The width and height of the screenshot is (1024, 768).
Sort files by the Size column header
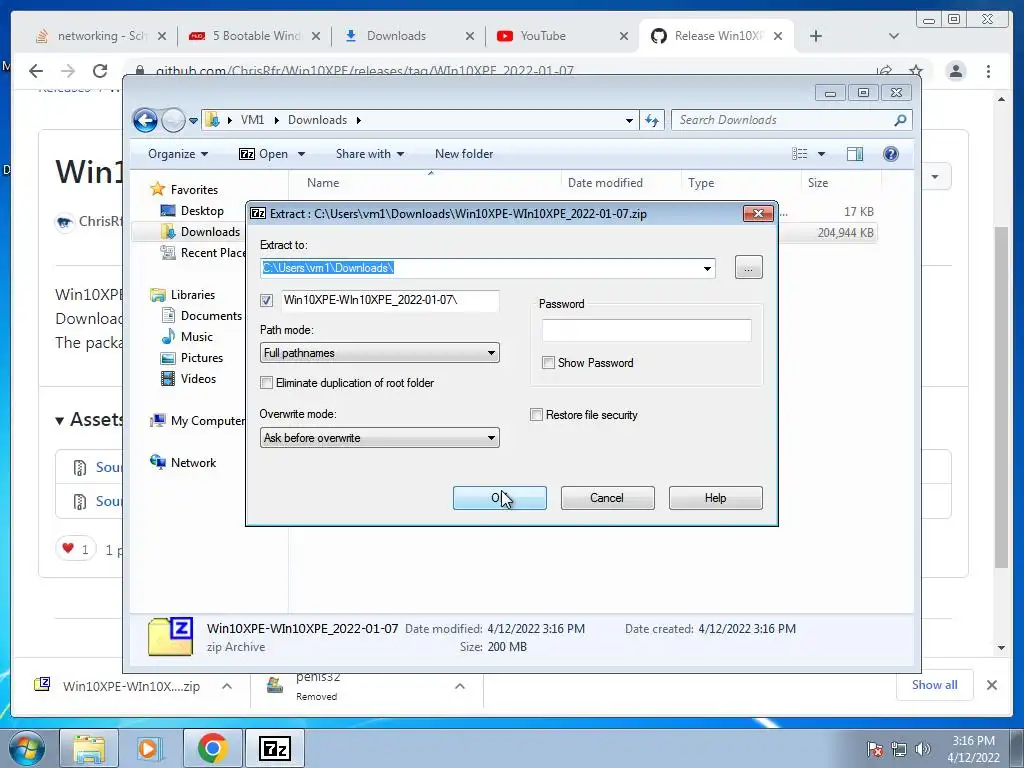pyautogui.click(x=841, y=183)
